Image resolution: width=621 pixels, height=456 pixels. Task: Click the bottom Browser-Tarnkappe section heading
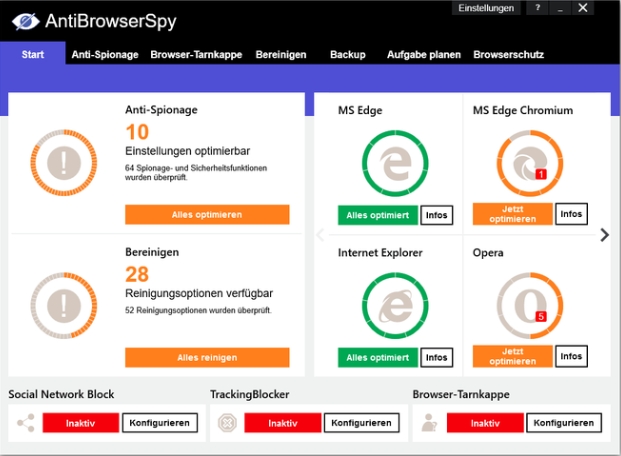point(461,394)
